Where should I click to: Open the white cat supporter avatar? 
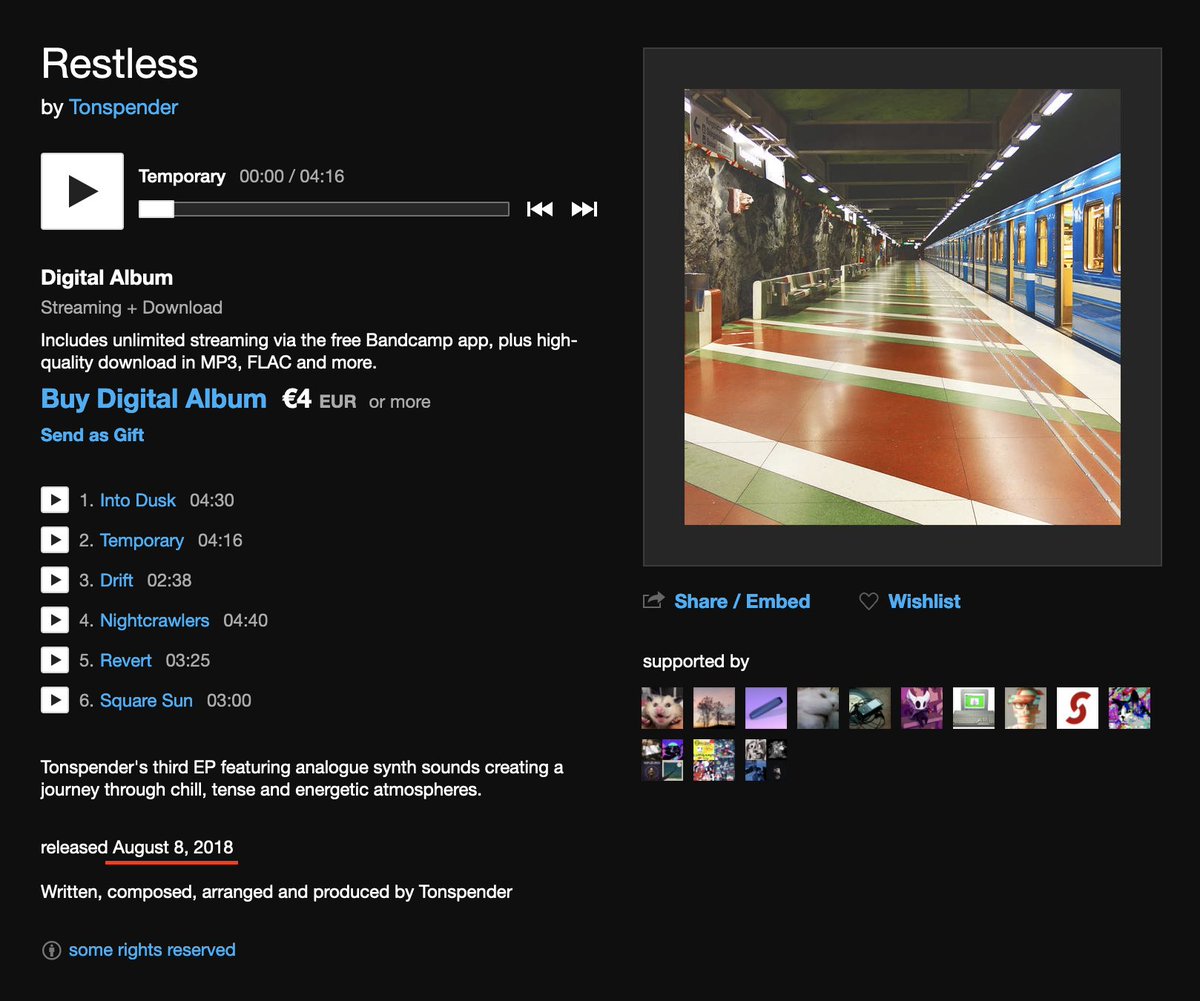click(x=818, y=708)
